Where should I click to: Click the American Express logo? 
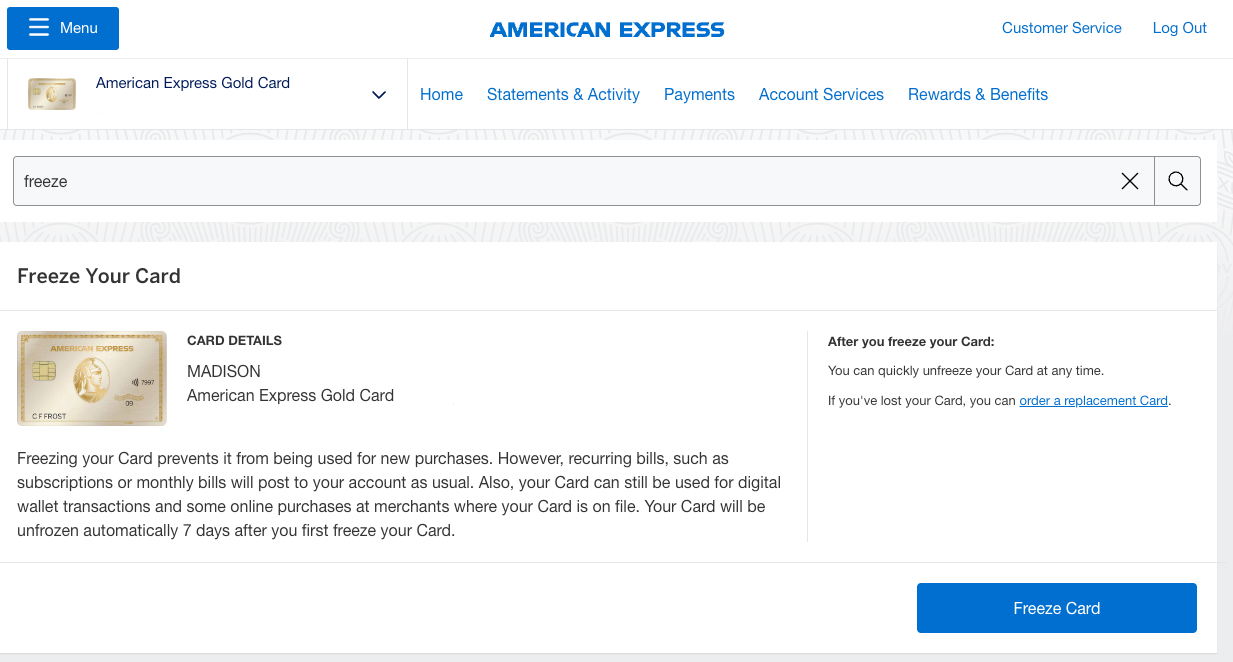[606, 28]
